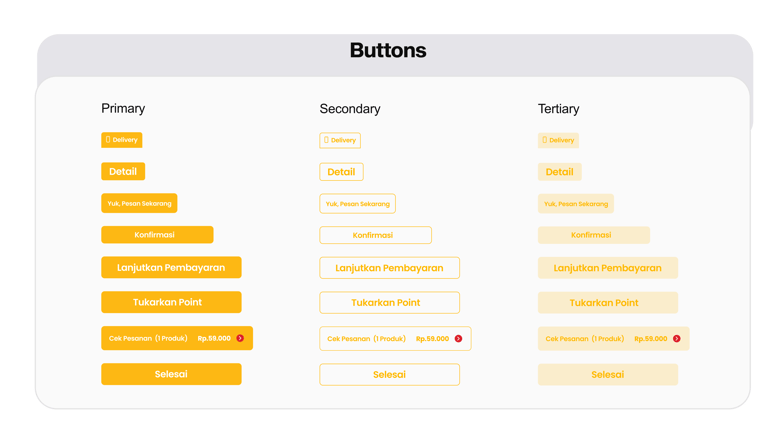Click the primary Tukarkan Point button

(x=171, y=302)
